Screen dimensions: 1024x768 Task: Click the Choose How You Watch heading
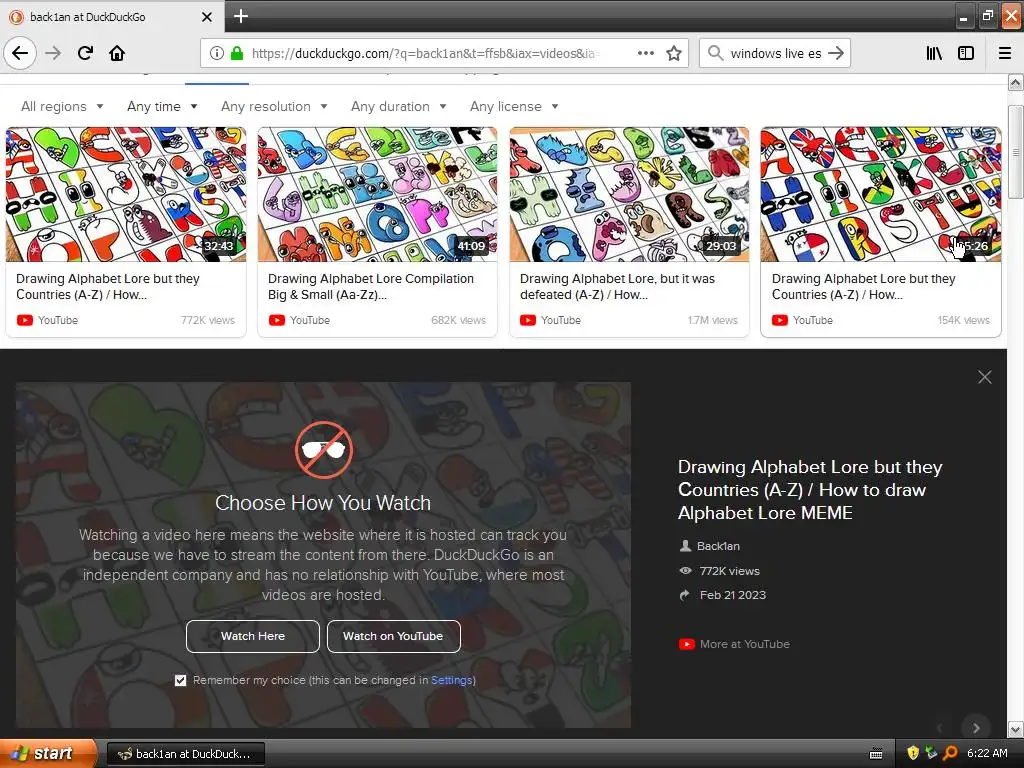(x=323, y=503)
